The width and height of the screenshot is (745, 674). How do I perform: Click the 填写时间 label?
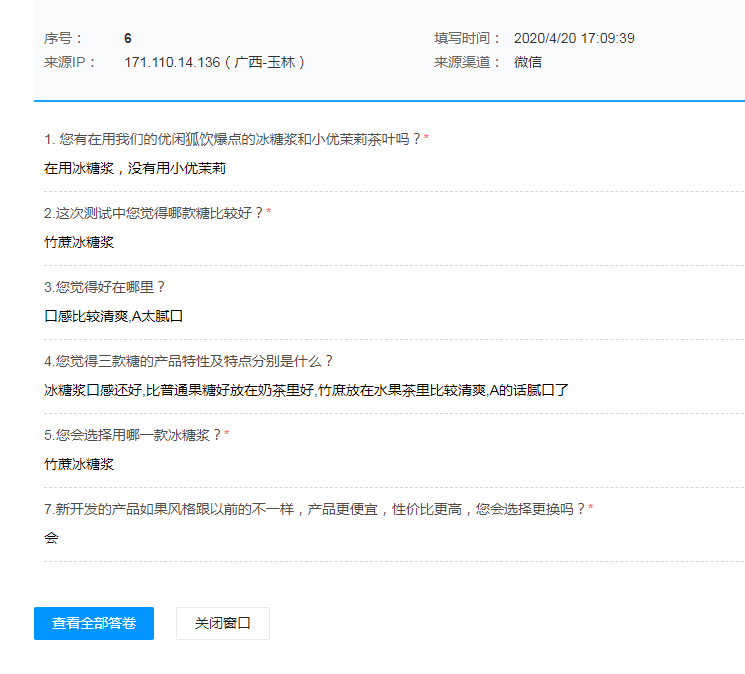tap(467, 38)
